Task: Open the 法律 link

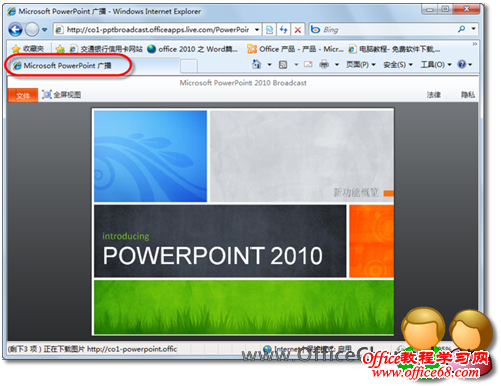Action: tap(434, 95)
